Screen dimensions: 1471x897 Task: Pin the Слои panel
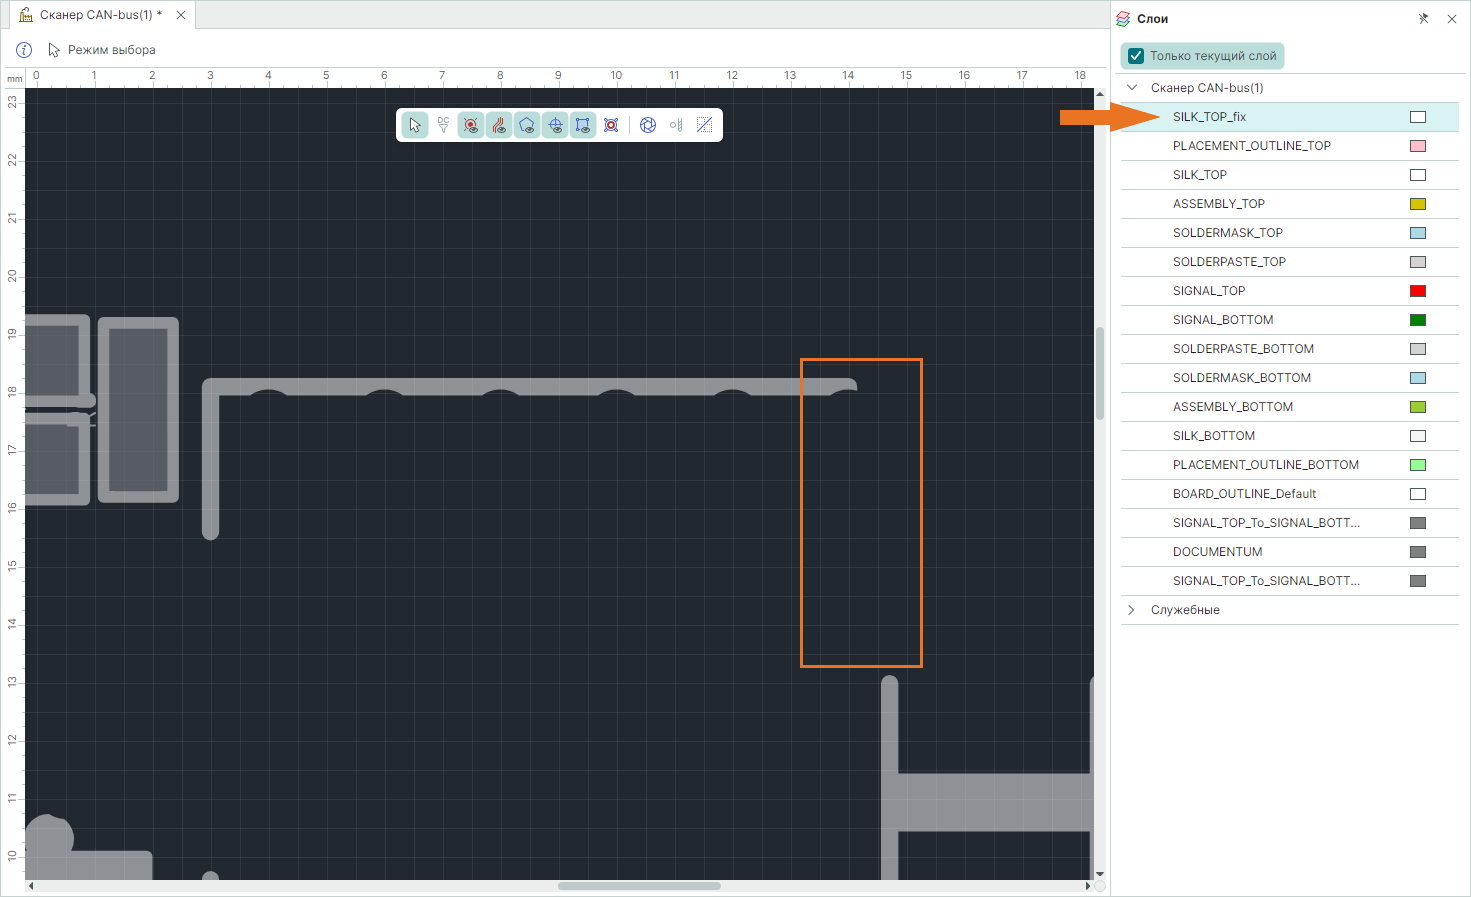pyautogui.click(x=1423, y=19)
